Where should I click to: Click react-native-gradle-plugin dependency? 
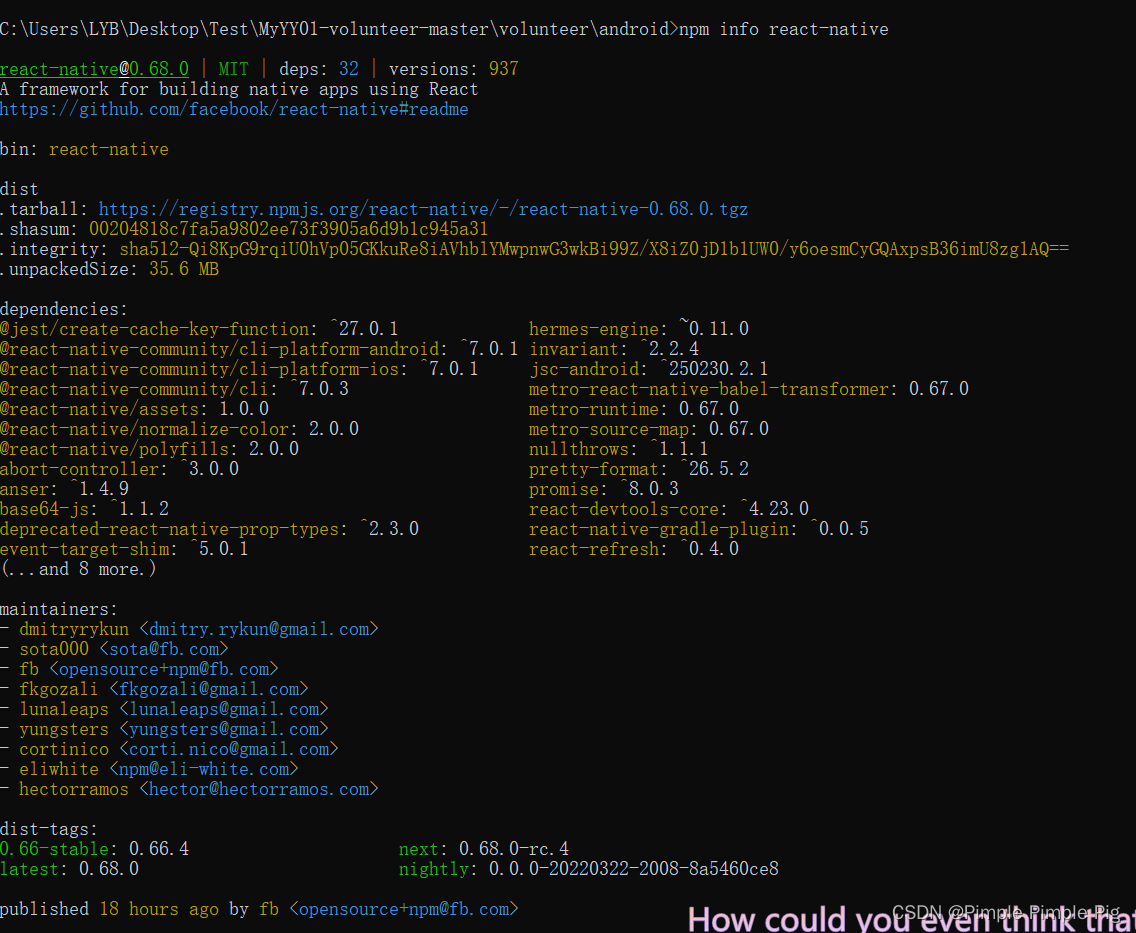click(698, 529)
